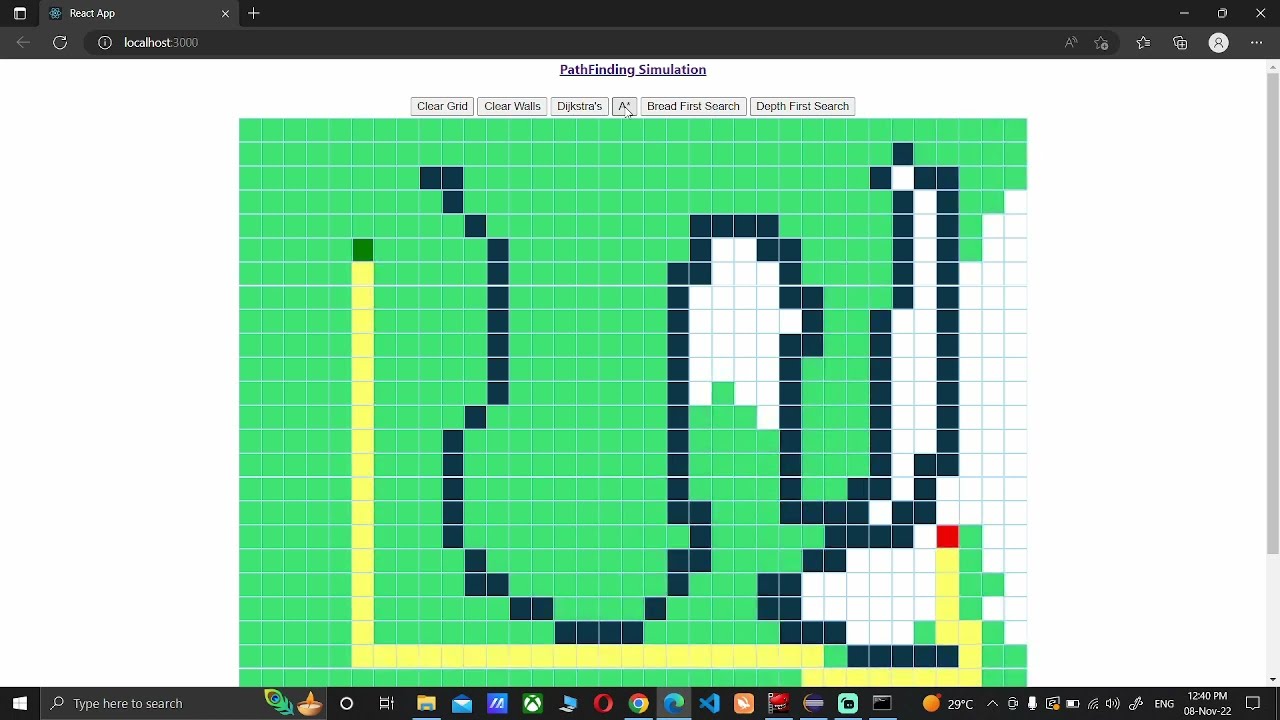Open the PathFinding Simulation title link

(x=633, y=69)
